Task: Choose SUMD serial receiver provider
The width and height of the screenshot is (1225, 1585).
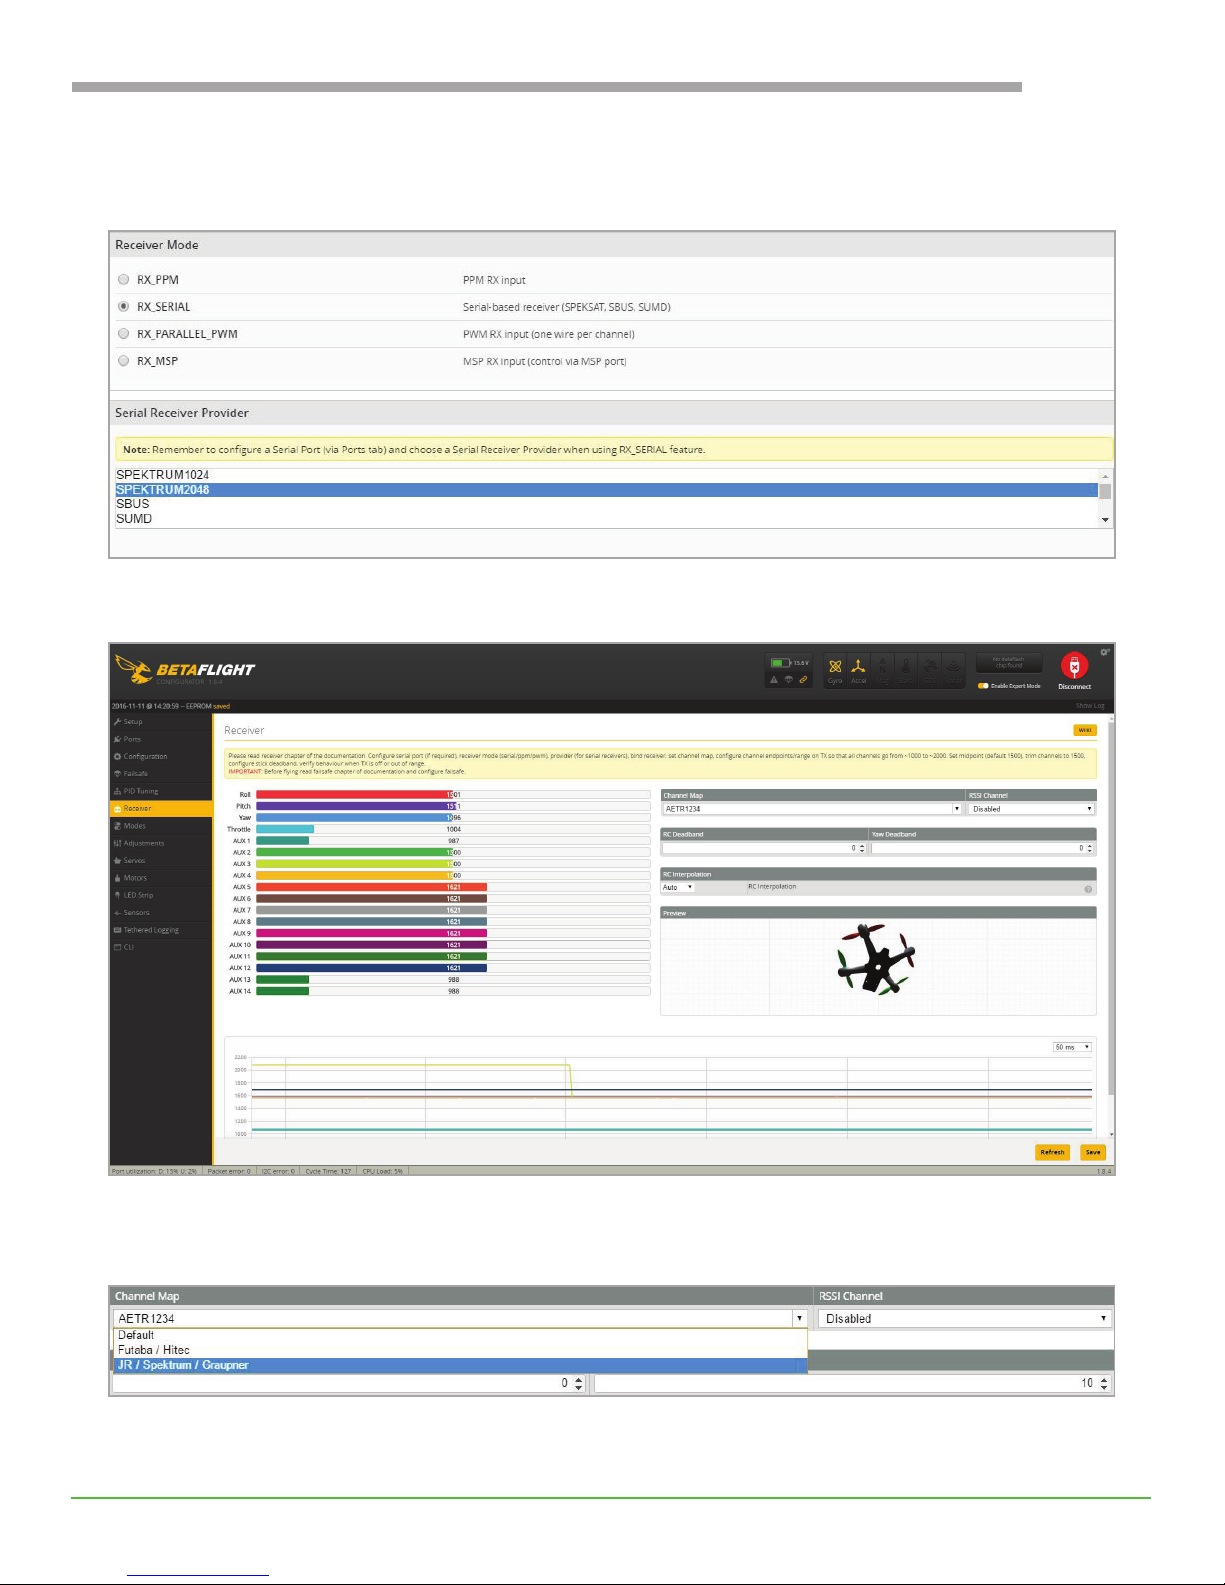Action: tap(606, 519)
